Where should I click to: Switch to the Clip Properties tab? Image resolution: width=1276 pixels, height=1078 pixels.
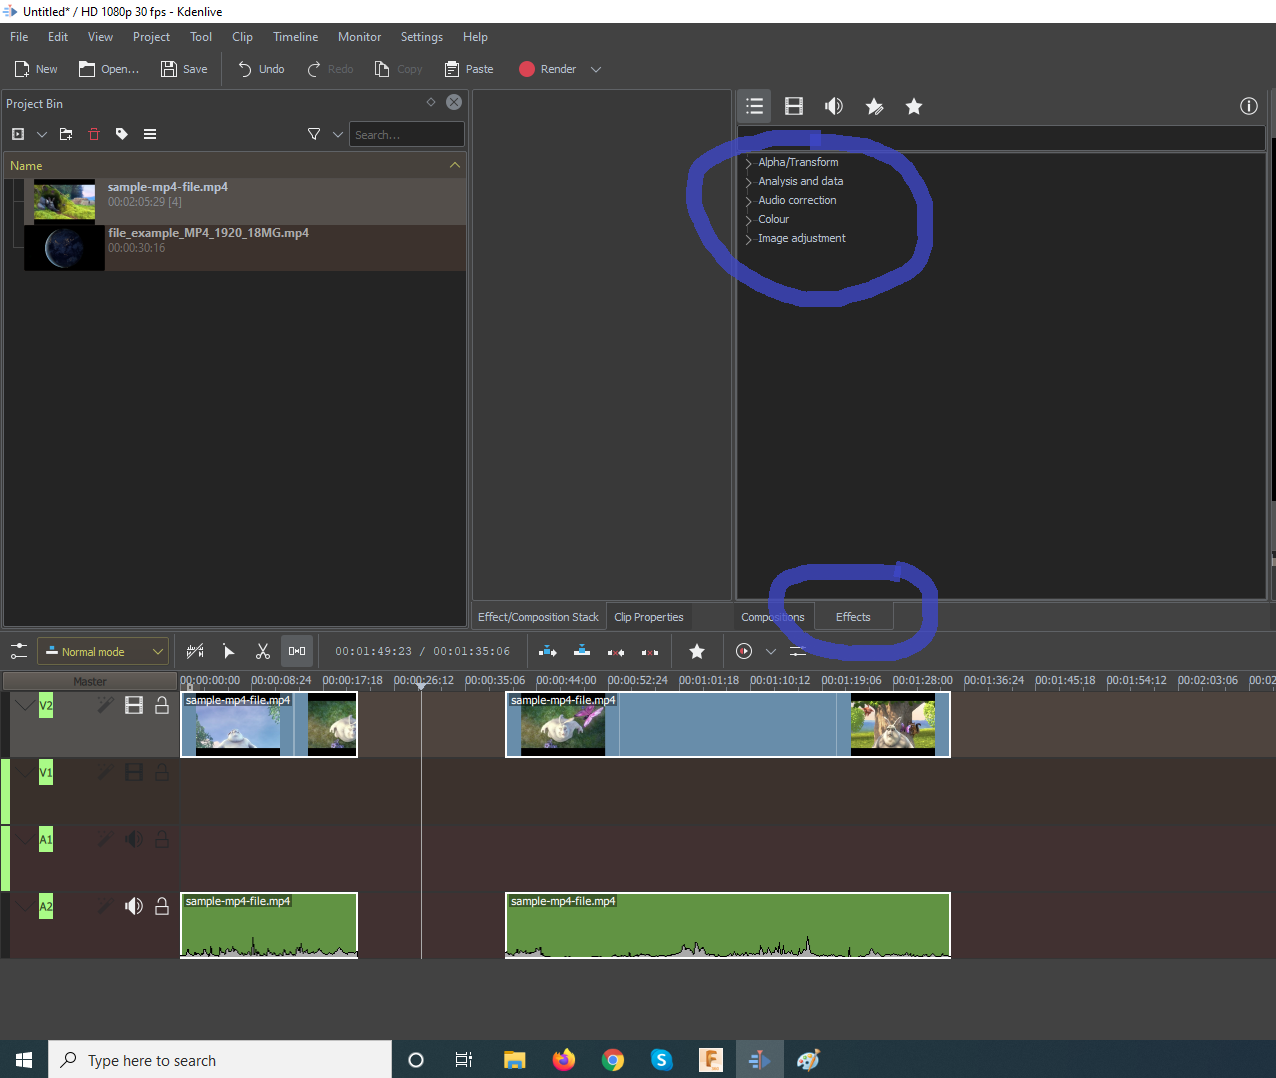(x=648, y=617)
